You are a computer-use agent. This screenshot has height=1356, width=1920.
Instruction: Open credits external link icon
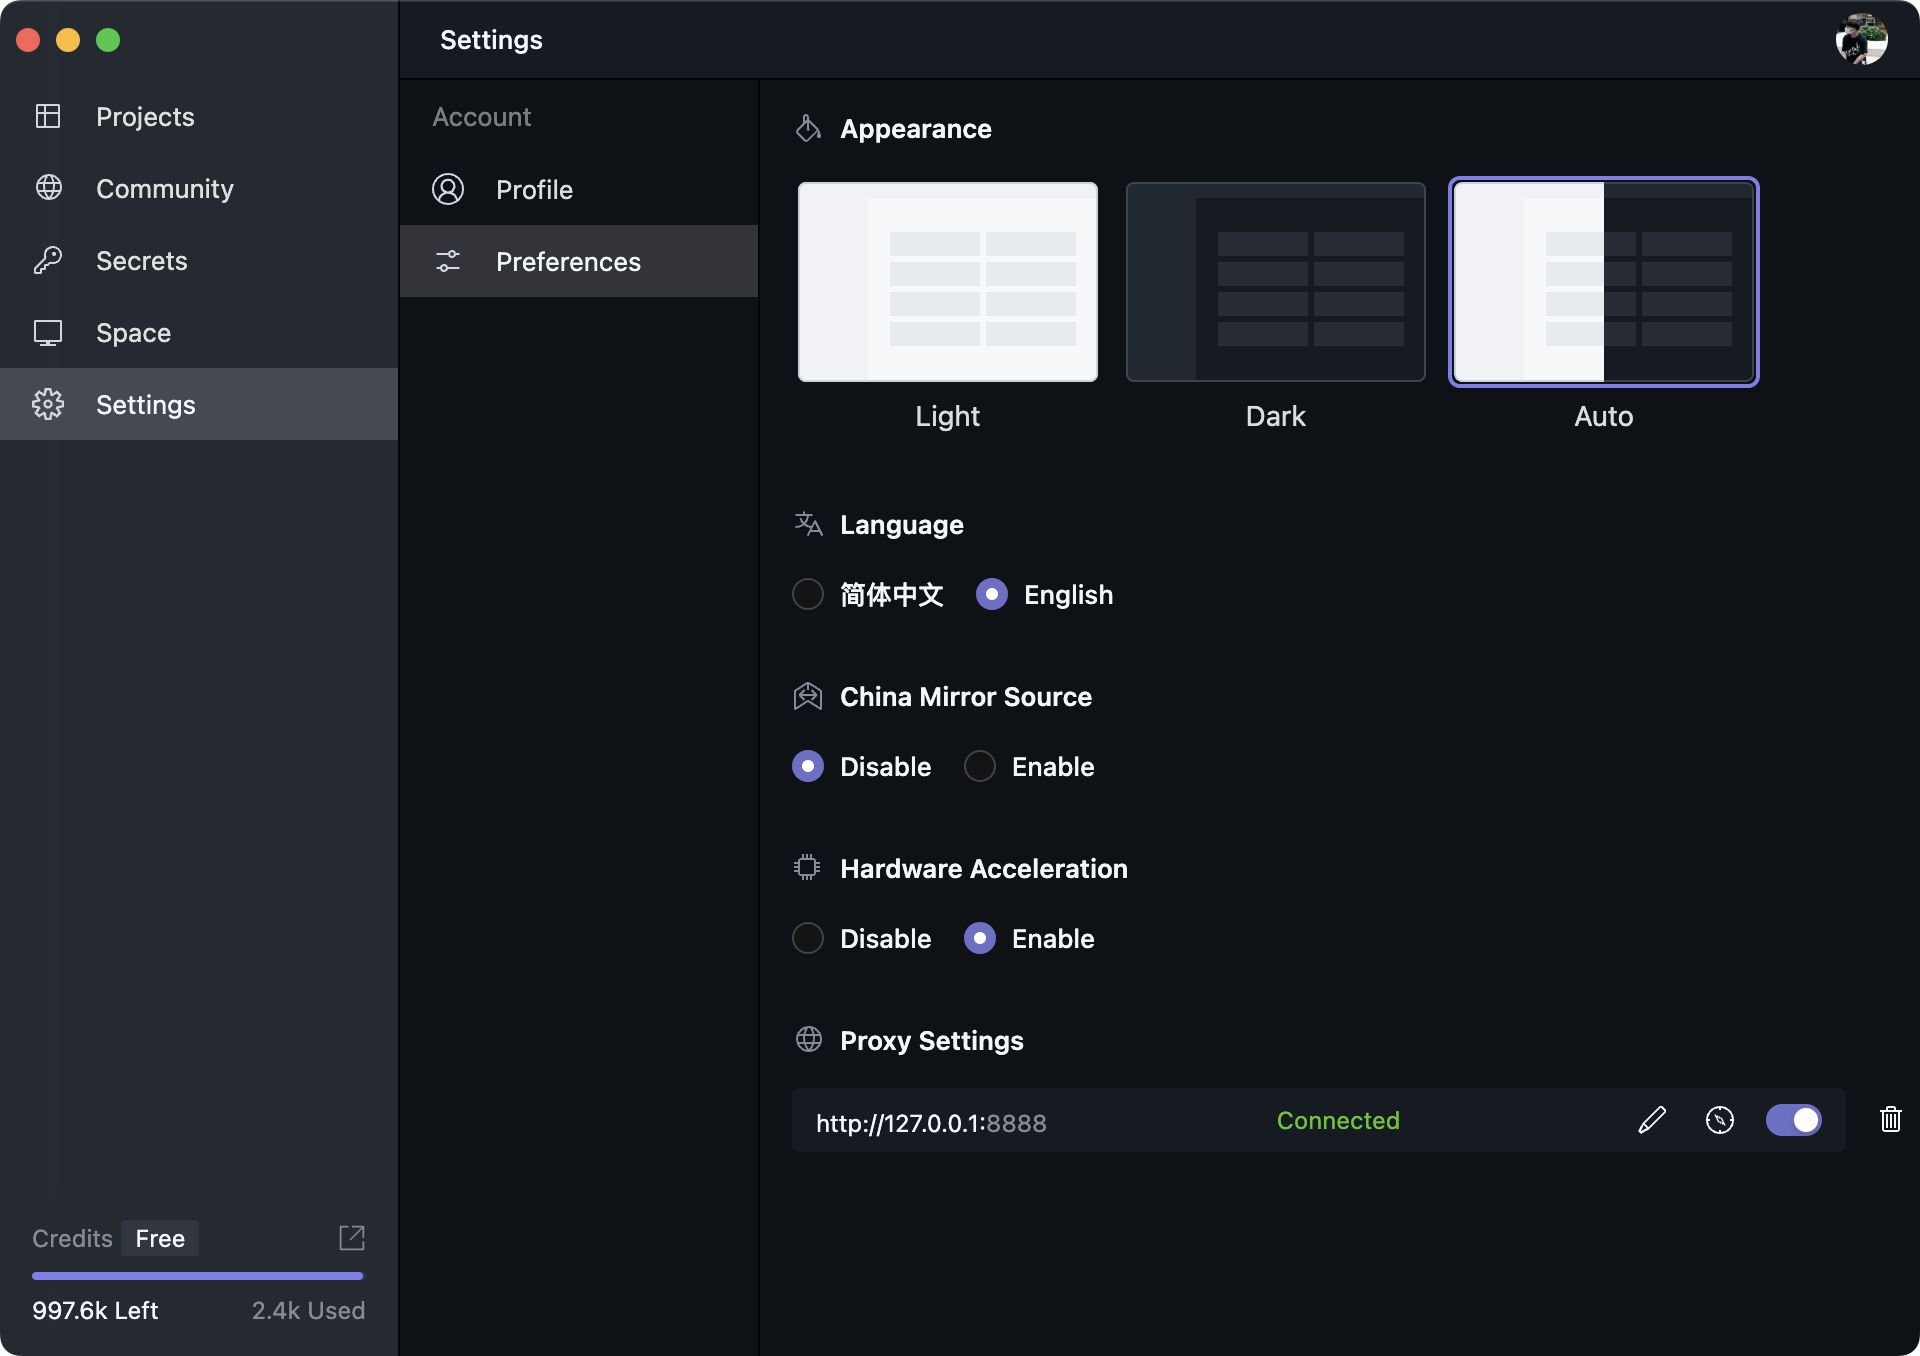click(x=351, y=1238)
